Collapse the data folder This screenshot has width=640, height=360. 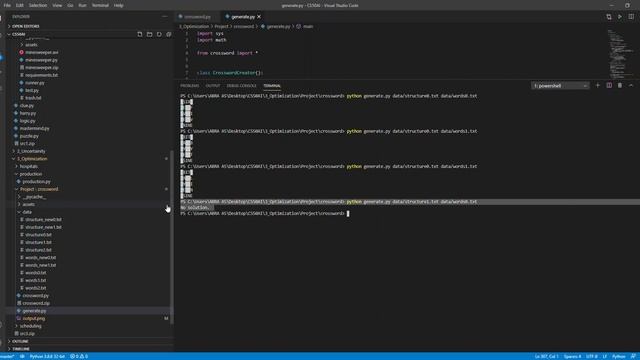pos(27,212)
